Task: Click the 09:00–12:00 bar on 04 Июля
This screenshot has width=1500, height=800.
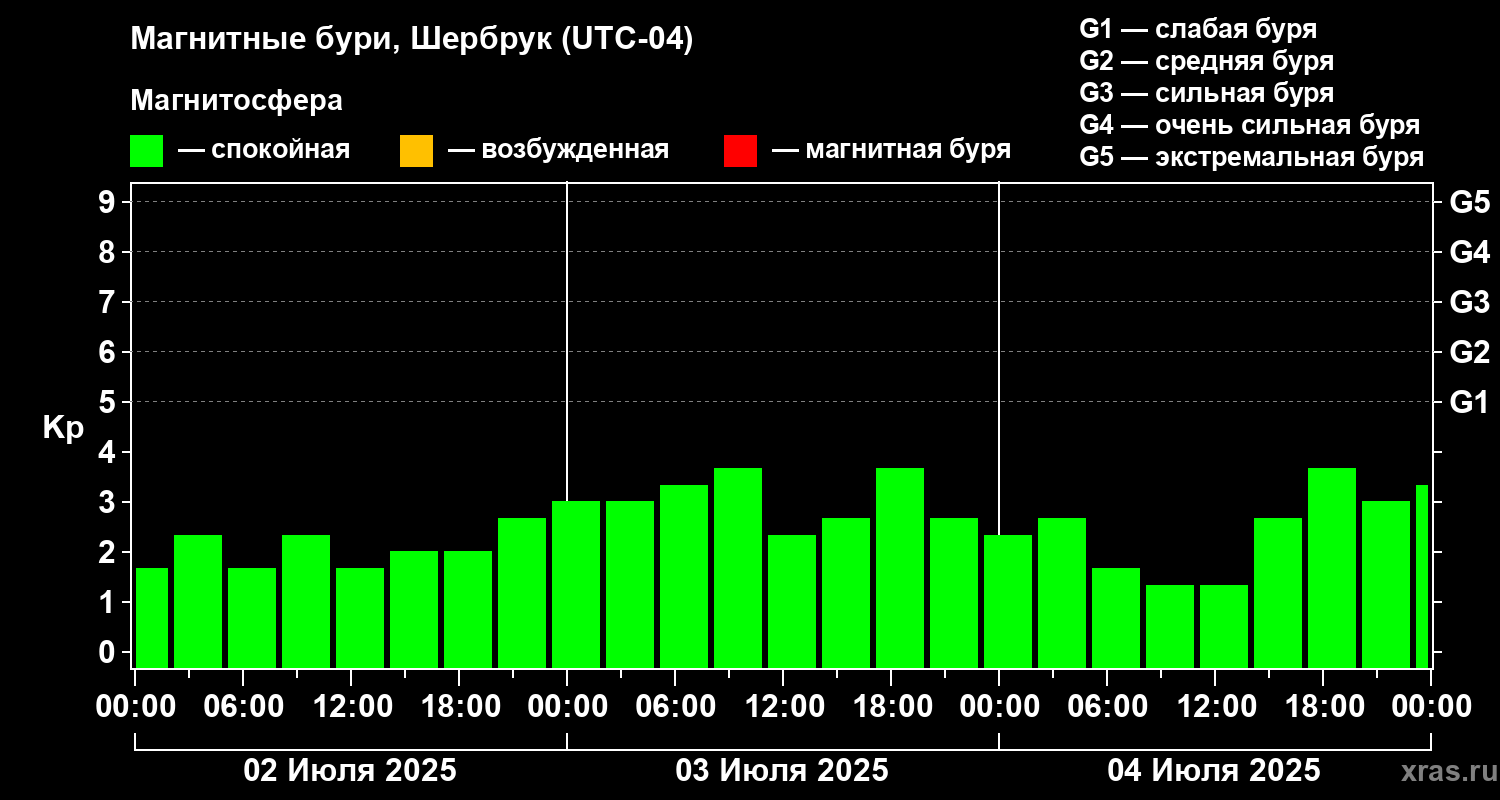Action: [1170, 626]
